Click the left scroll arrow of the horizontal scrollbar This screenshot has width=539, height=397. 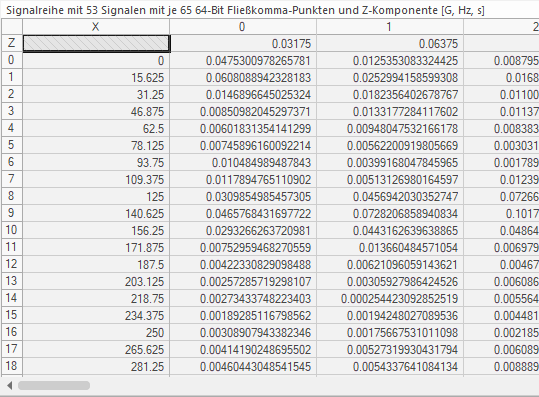coord(9,386)
